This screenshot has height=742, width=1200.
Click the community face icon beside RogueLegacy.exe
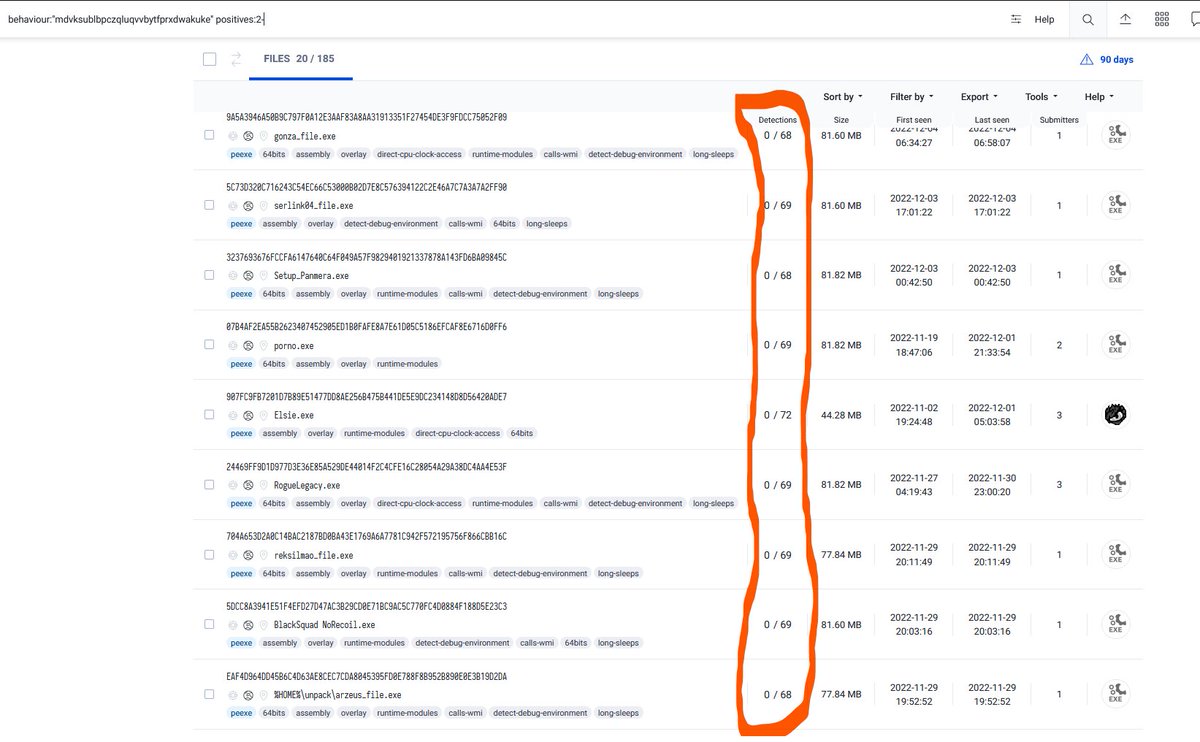[248, 485]
